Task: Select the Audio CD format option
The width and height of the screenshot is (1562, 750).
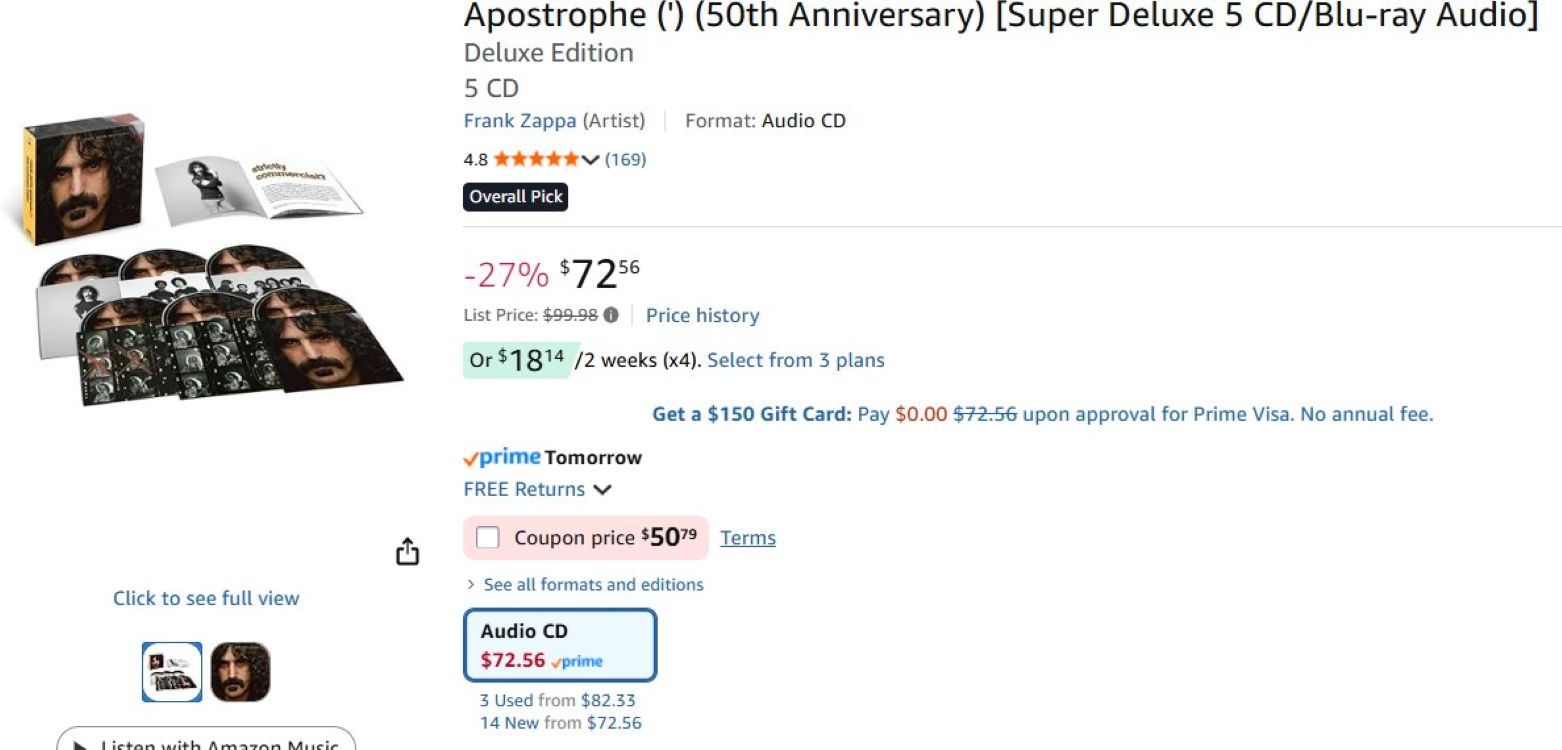Action: 560,645
